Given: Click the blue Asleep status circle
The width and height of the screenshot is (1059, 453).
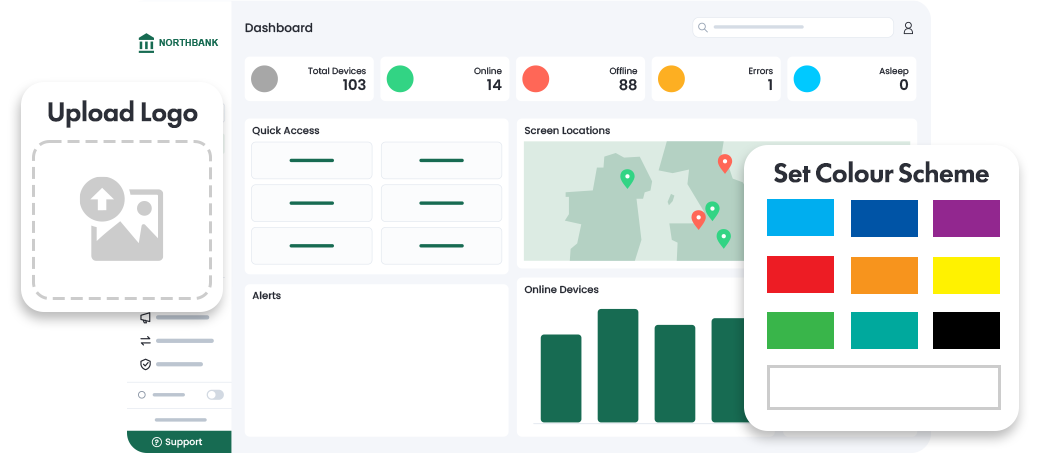Looking at the screenshot, I should (x=807, y=79).
